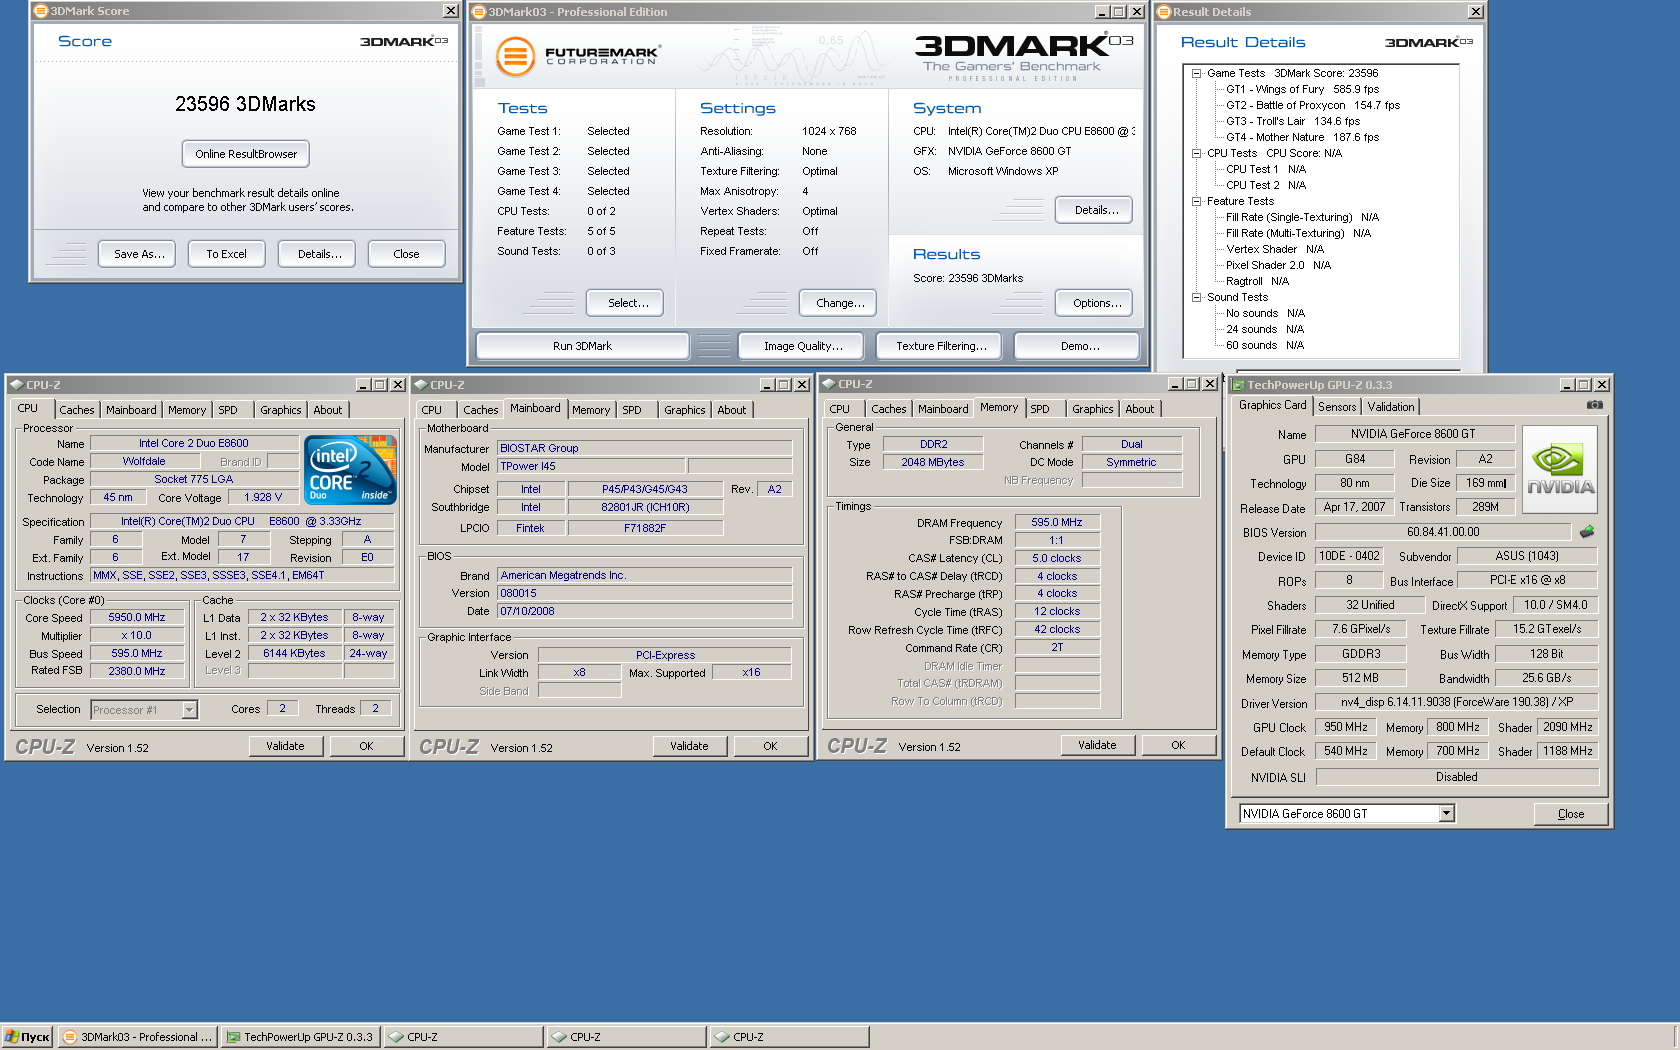This screenshot has height=1050, width=1680.
Task: Start benchmark with Run 3DMark button
Action: [x=582, y=346]
